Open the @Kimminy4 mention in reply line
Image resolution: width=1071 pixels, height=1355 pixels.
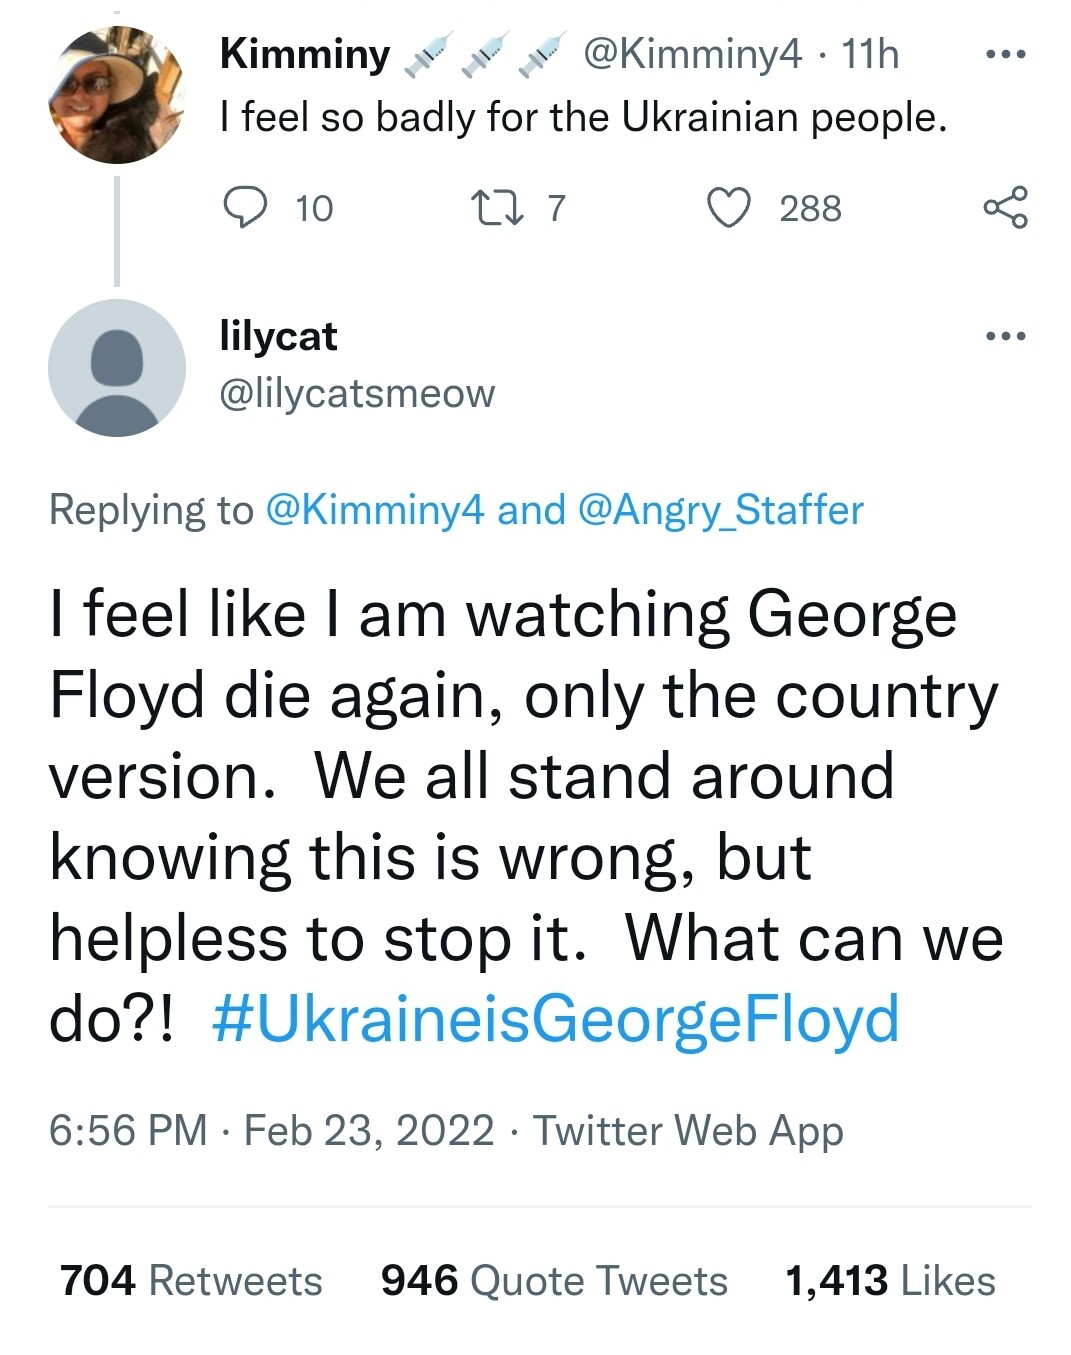click(x=375, y=510)
